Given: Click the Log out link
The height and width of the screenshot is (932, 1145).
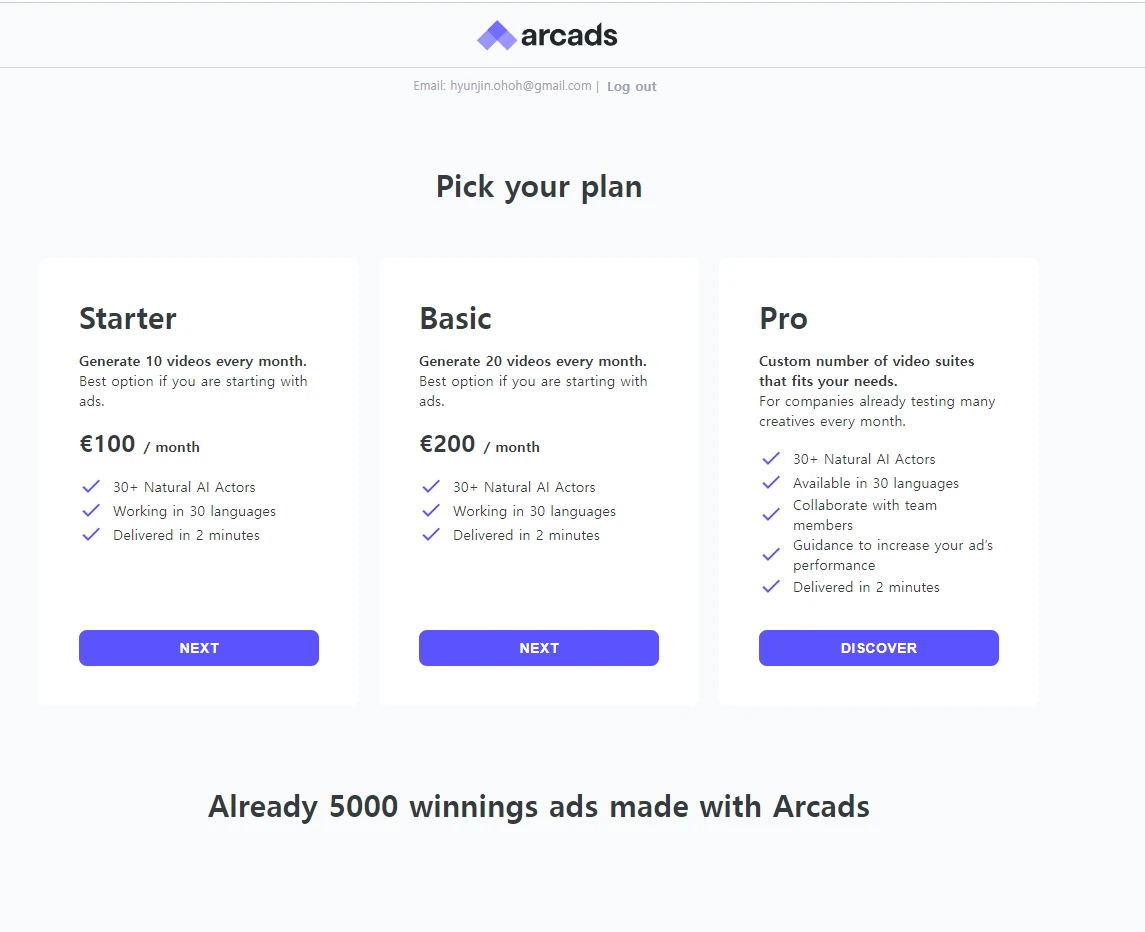Looking at the screenshot, I should tap(632, 87).
